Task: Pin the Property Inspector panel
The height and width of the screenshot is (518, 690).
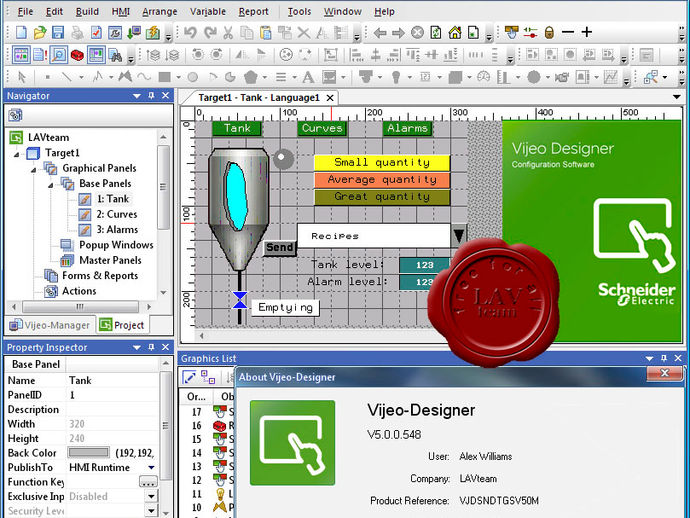Action: 151,347
